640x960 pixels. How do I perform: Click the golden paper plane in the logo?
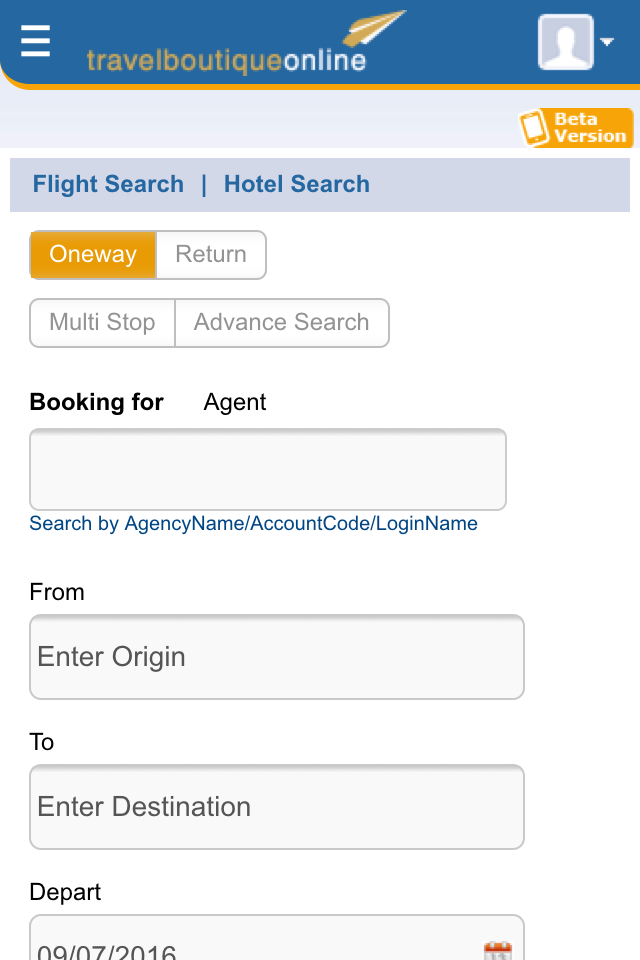(x=374, y=28)
